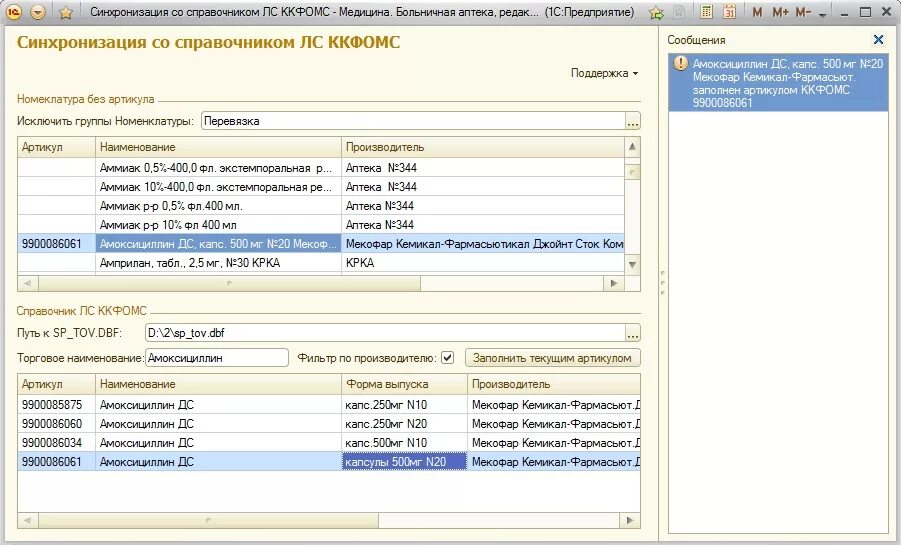
Task: Click the grayed history document icon
Action: click(679, 12)
